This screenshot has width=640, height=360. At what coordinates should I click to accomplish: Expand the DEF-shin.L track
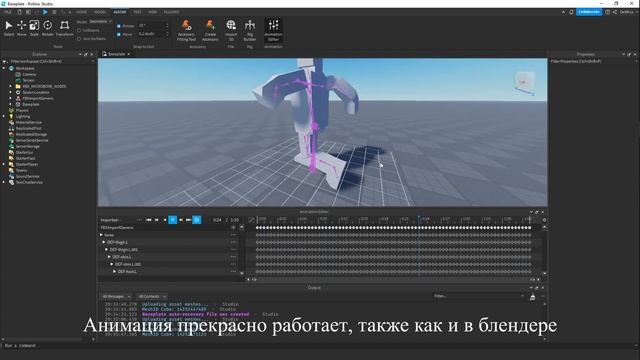pos(109,257)
